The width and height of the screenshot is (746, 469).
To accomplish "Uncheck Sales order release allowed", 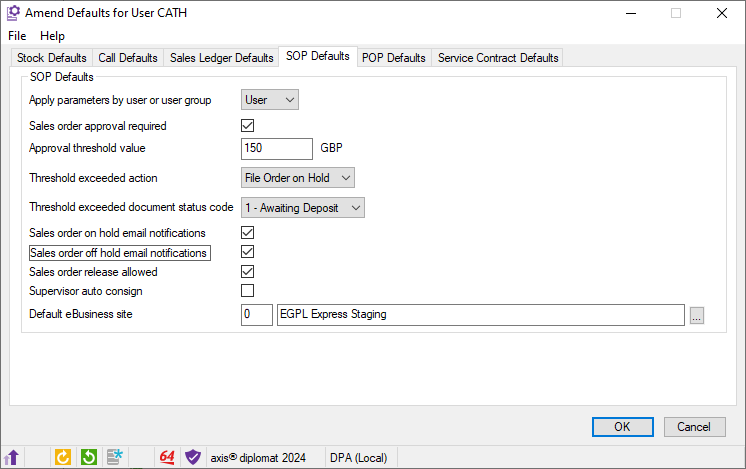I will [248, 271].
